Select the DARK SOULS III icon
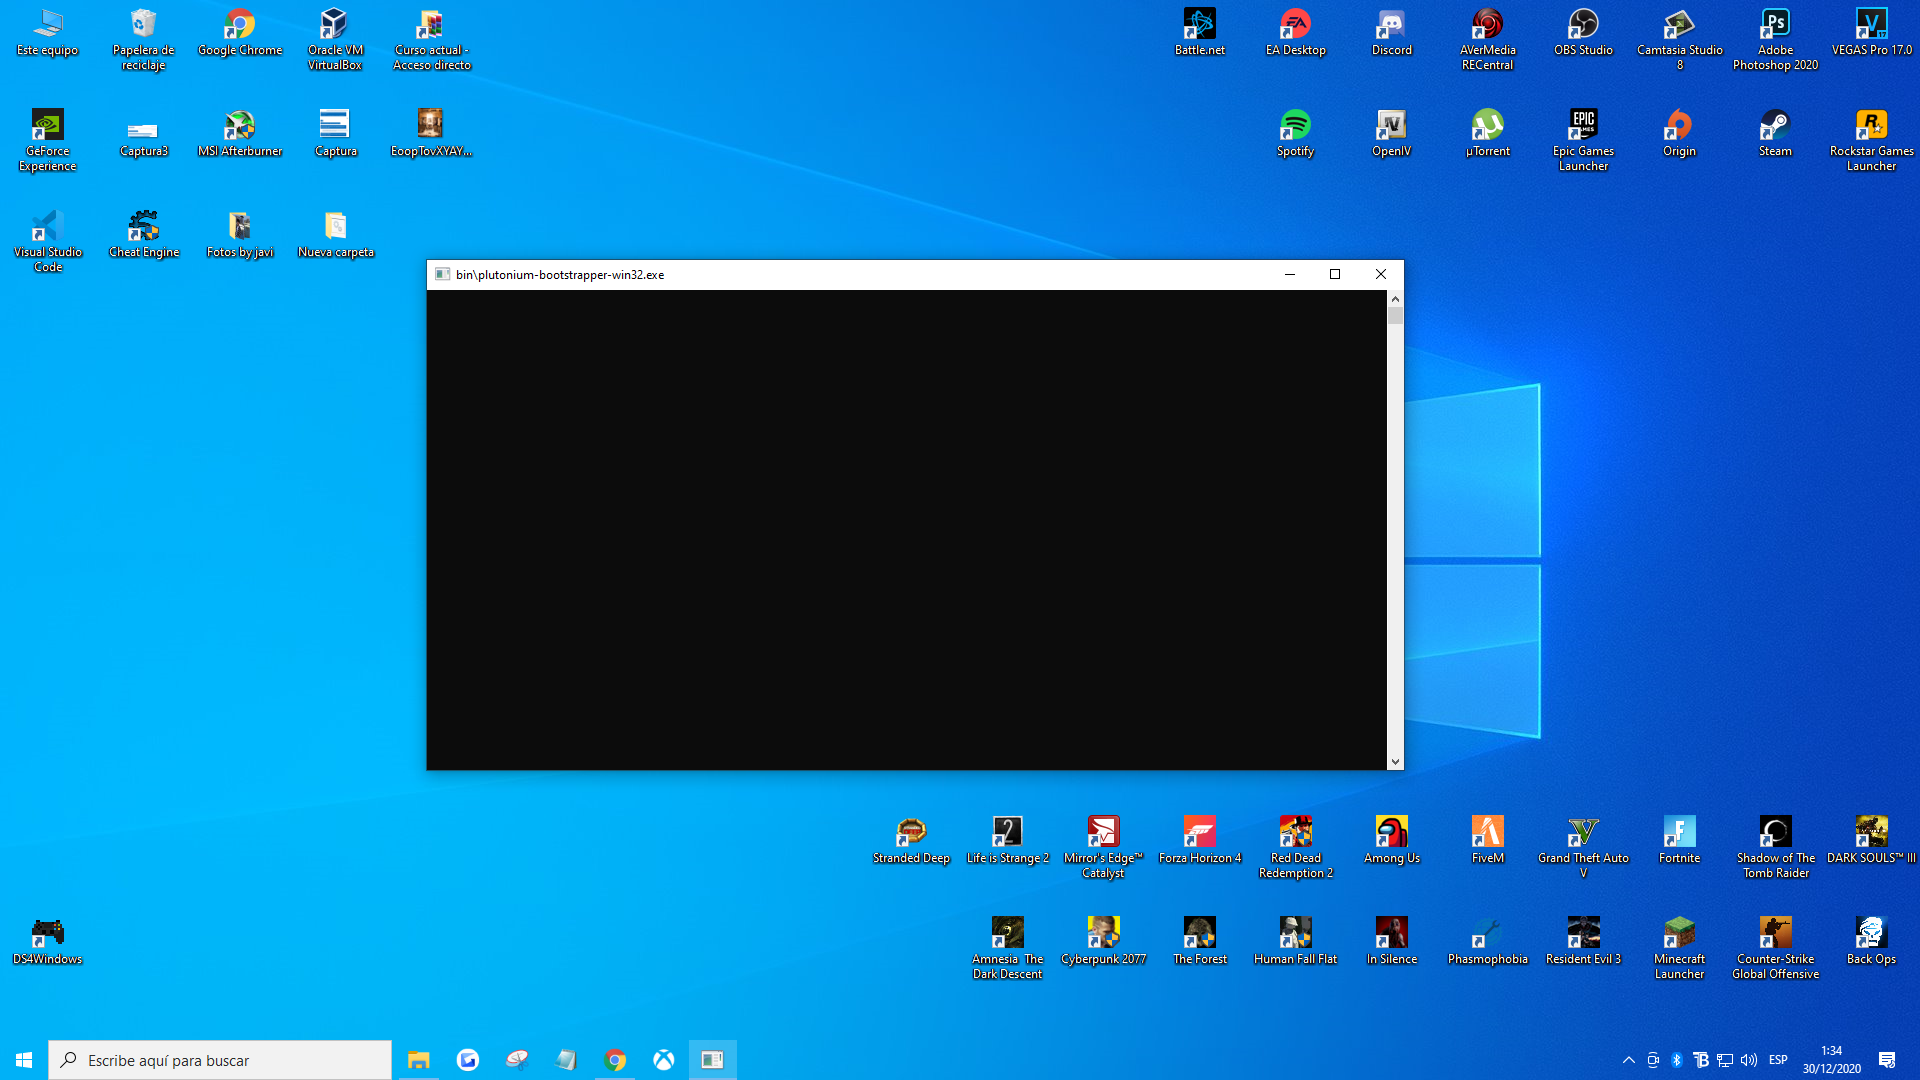This screenshot has height=1080, width=1920. 1872,841
